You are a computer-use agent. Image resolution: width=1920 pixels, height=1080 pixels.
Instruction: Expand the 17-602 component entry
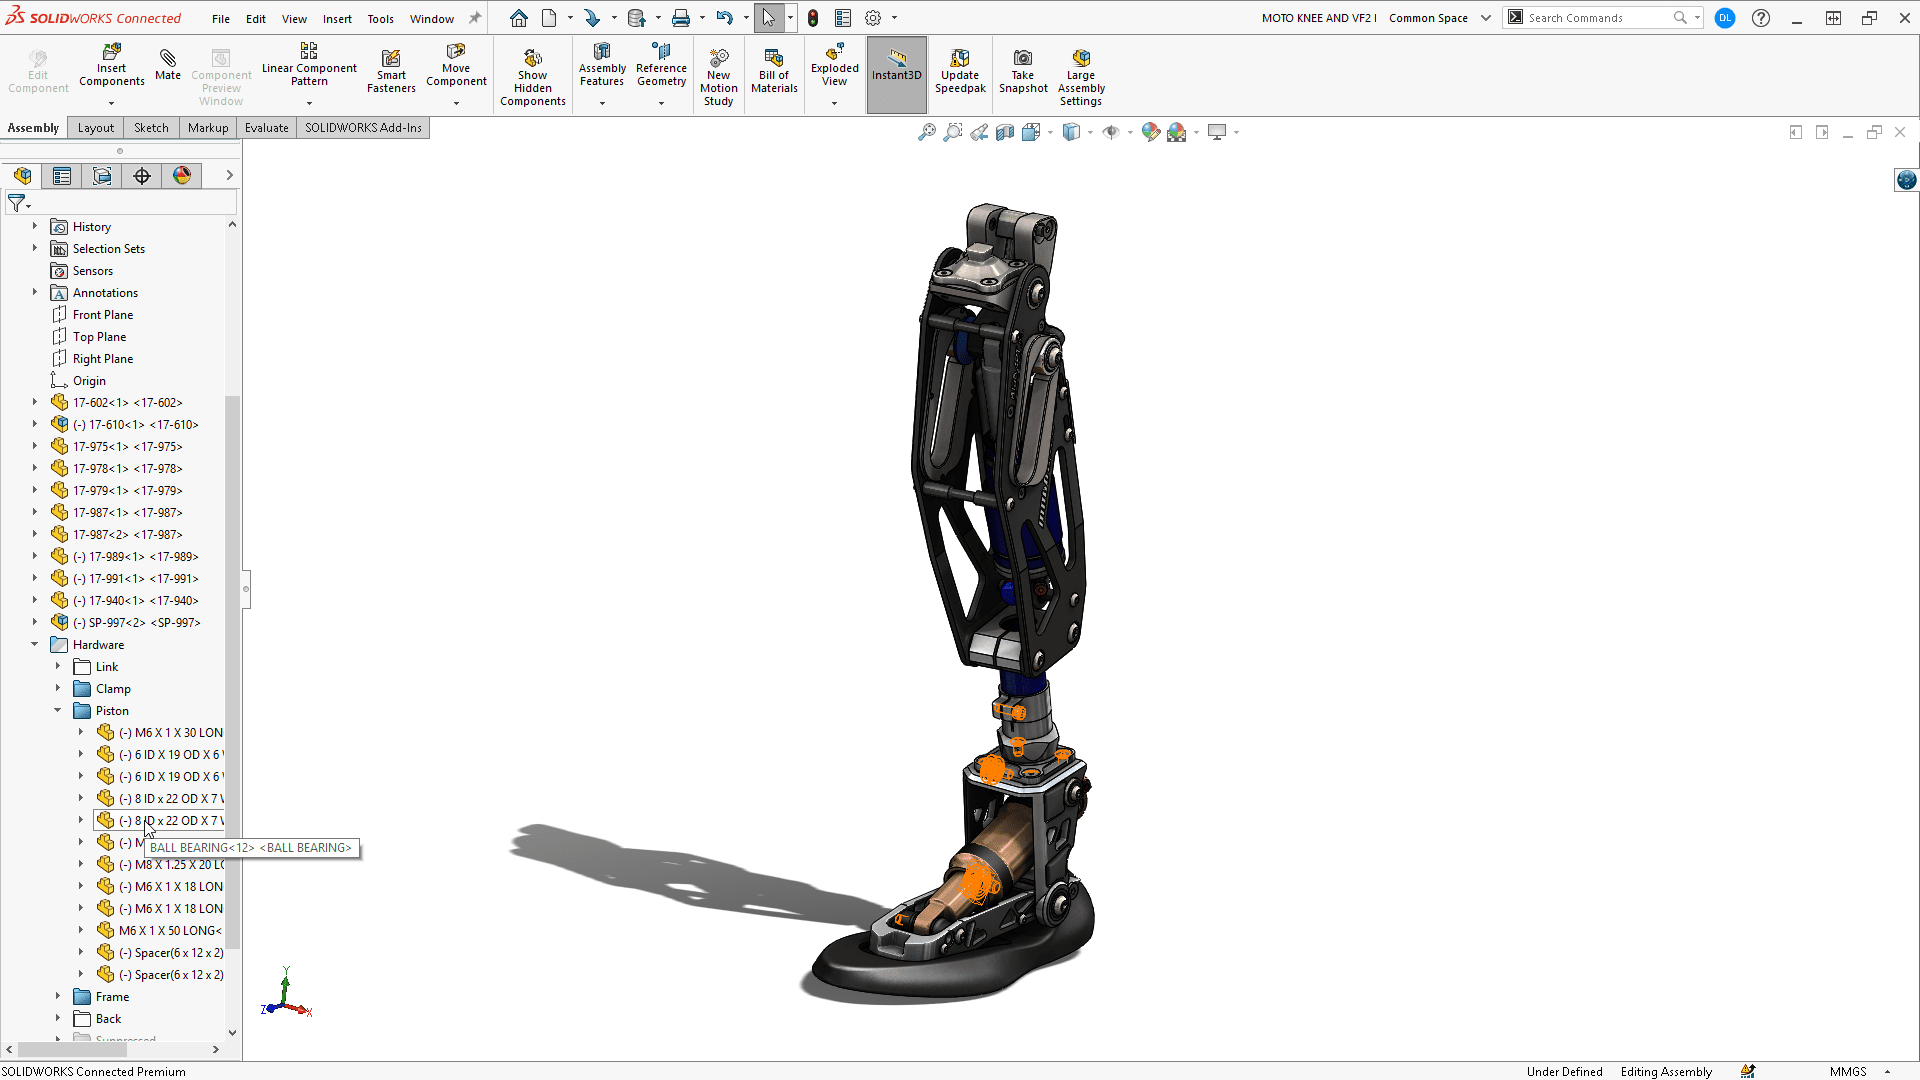tap(34, 402)
